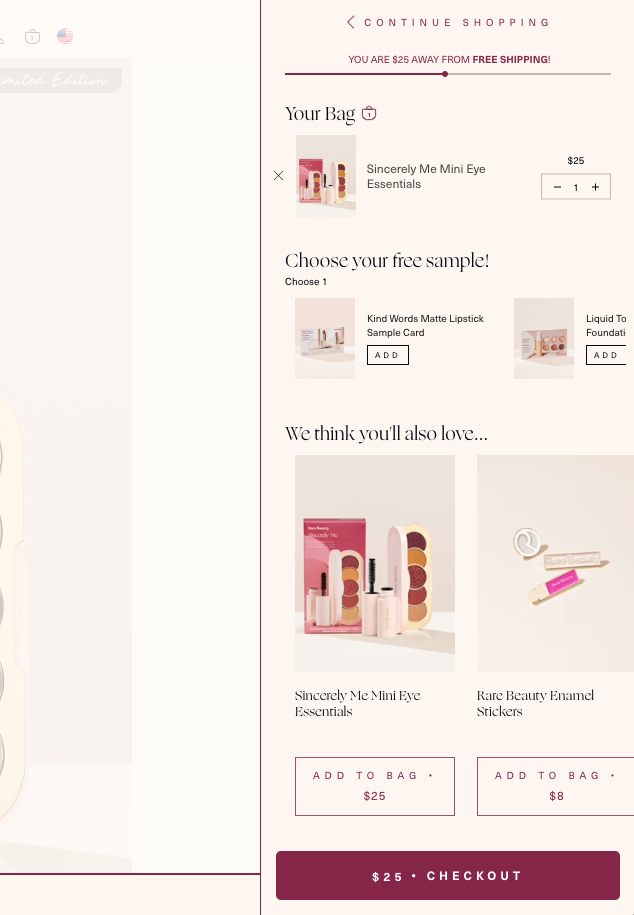The height and width of the screenshot is (915, 634).
Task: Click the $25 Checkout button
Action: (448, 875)
